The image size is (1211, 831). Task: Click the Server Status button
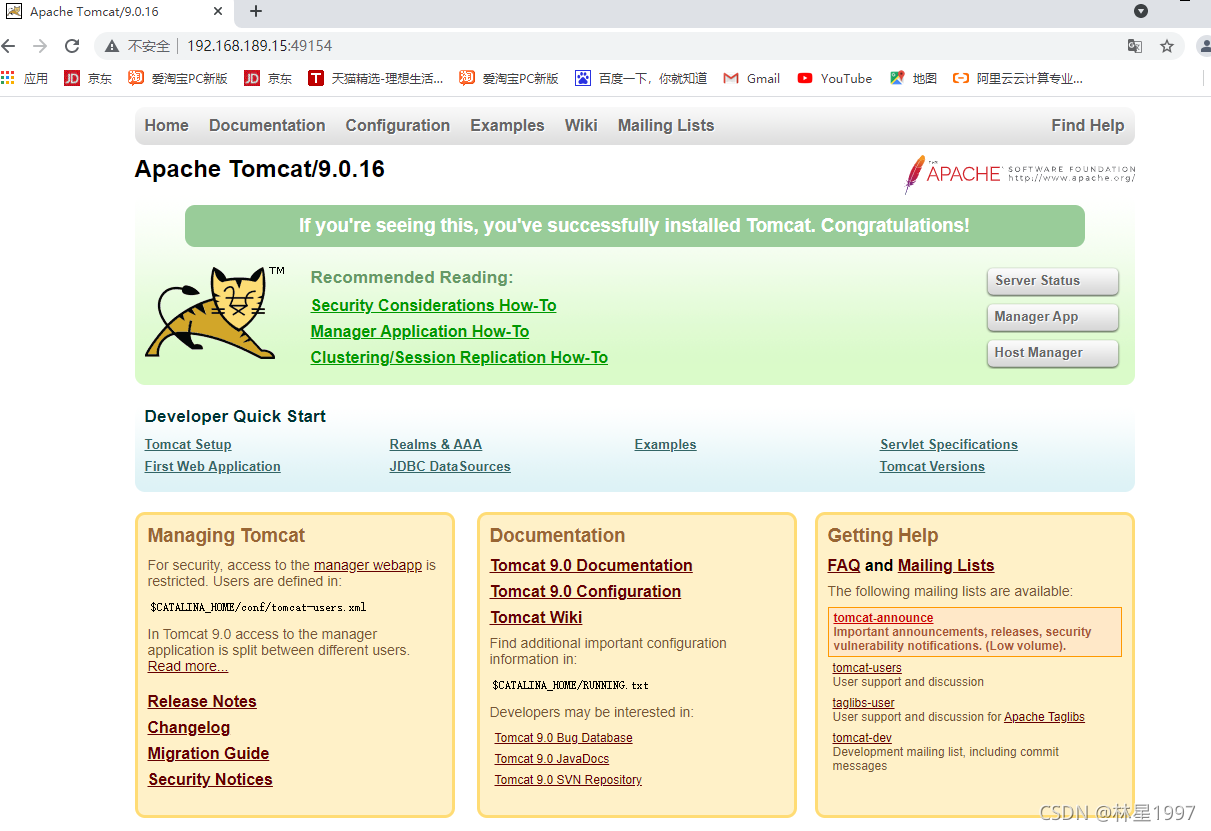(x=1052, y=281)
